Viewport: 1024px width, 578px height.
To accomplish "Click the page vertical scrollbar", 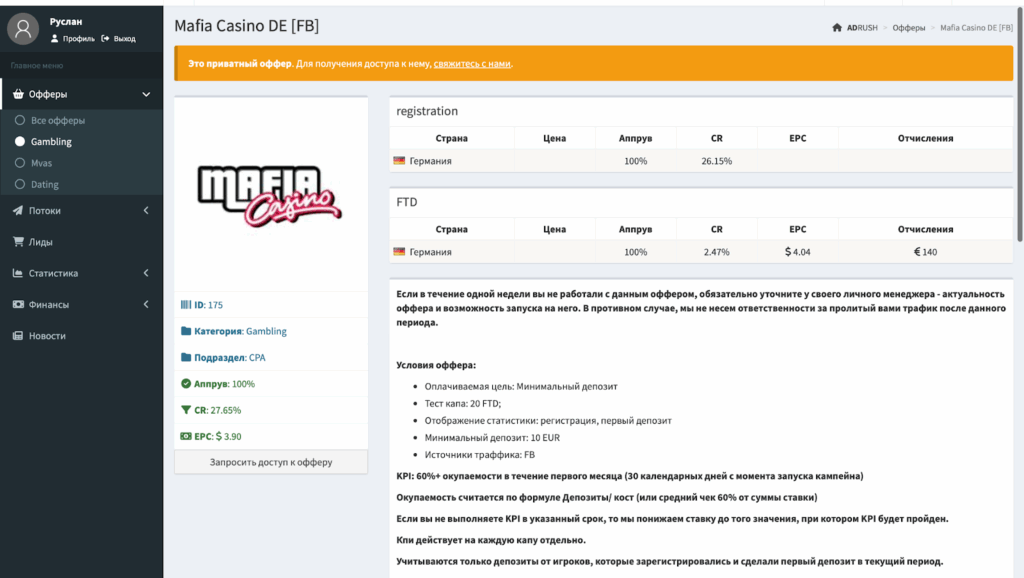I will [1019, 124].
